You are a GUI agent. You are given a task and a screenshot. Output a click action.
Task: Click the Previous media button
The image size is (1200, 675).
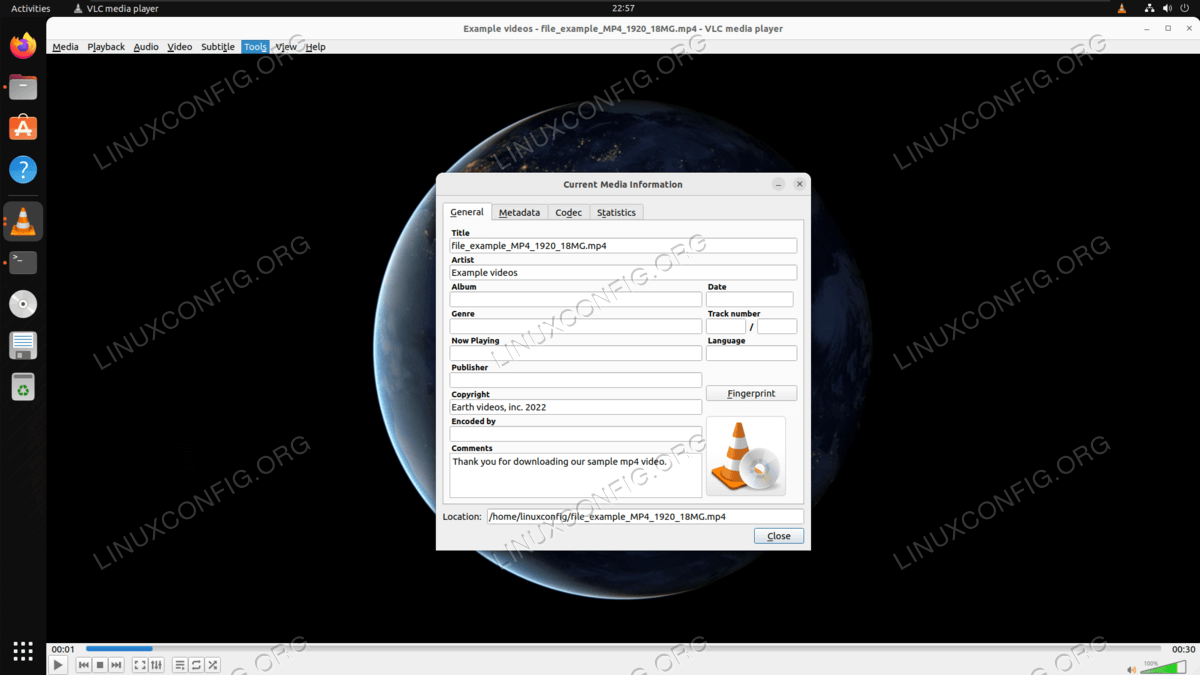[x=84, y=665]
